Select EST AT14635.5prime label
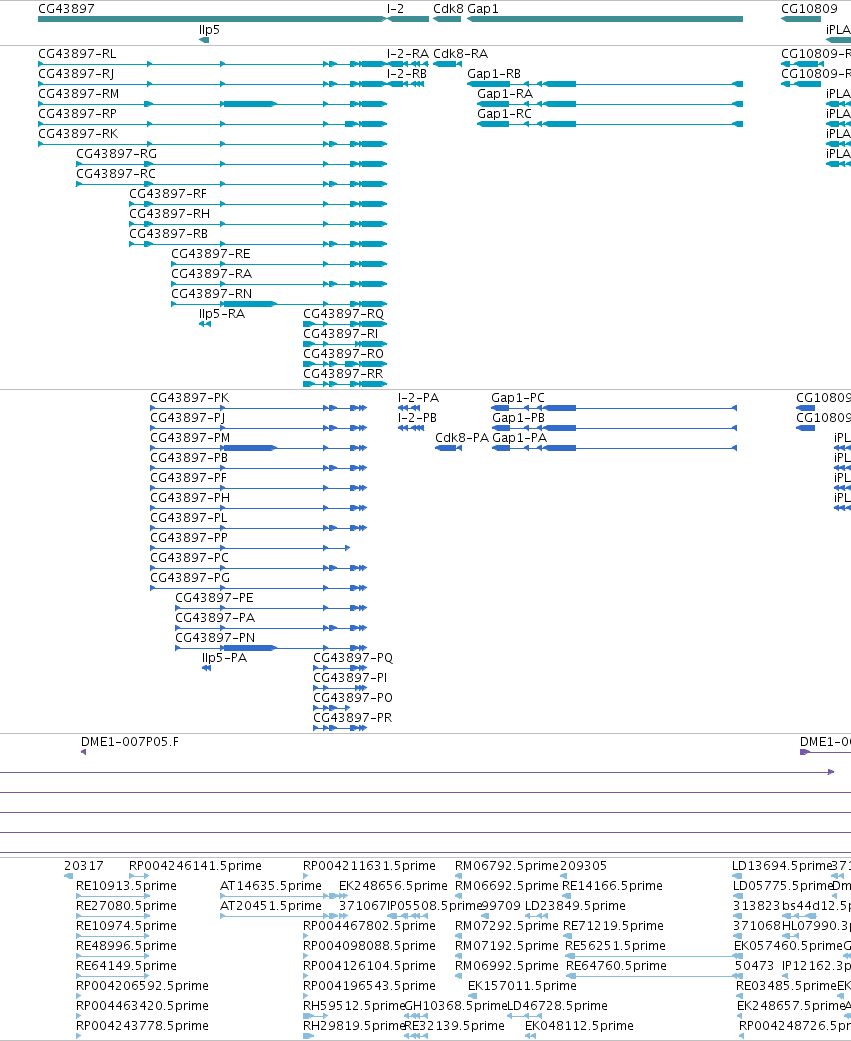Screen dimensions: 851x1041 point(271,886)
